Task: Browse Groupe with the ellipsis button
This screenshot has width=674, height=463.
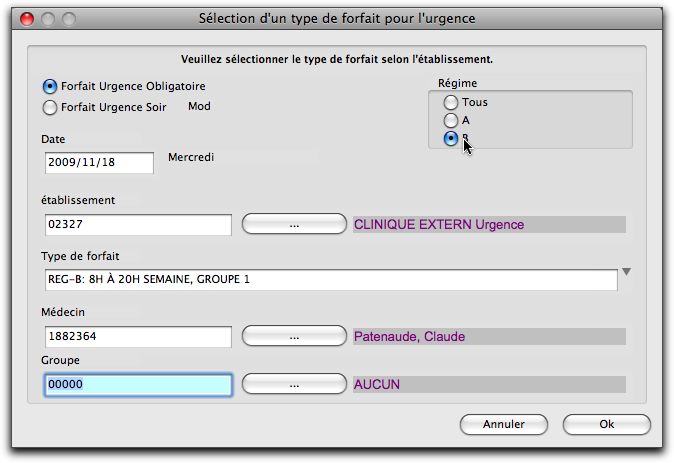Action: click(x=294, y=384)
